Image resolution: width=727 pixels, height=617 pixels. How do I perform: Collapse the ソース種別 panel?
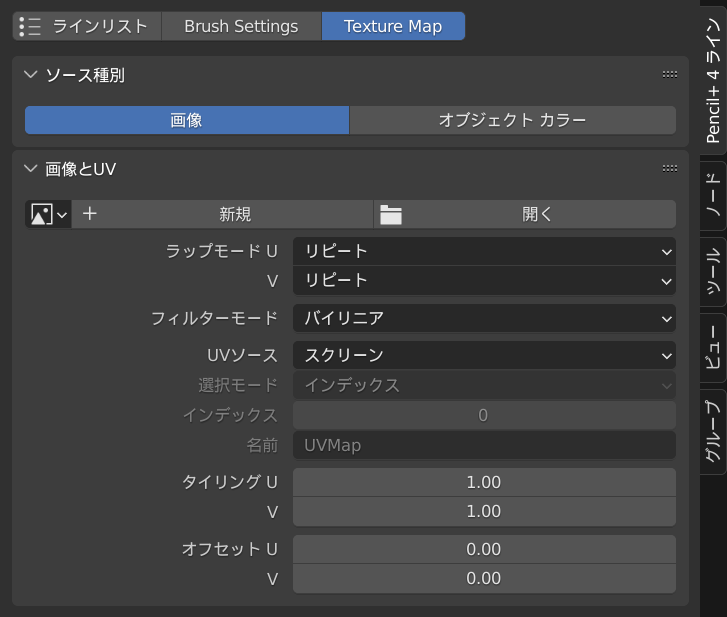[x=30, y=74]
